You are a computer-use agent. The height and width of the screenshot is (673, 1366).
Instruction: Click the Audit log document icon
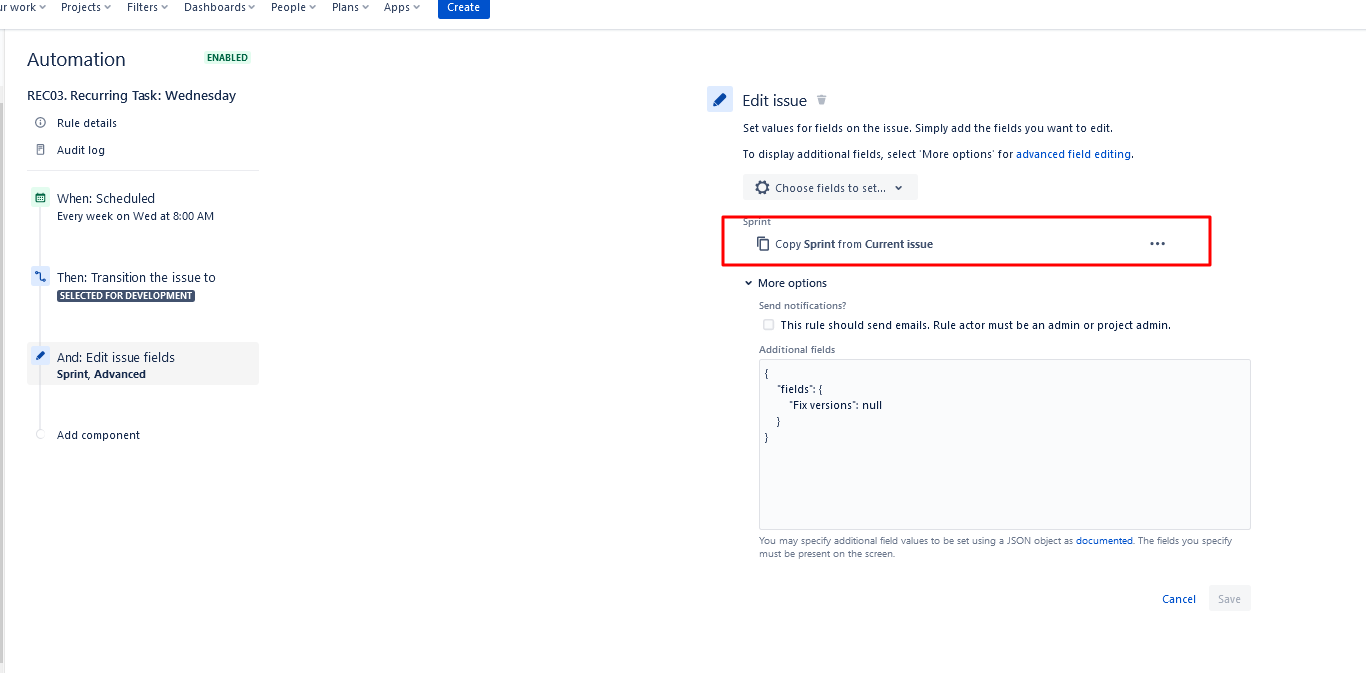click(x=40, y=150)
